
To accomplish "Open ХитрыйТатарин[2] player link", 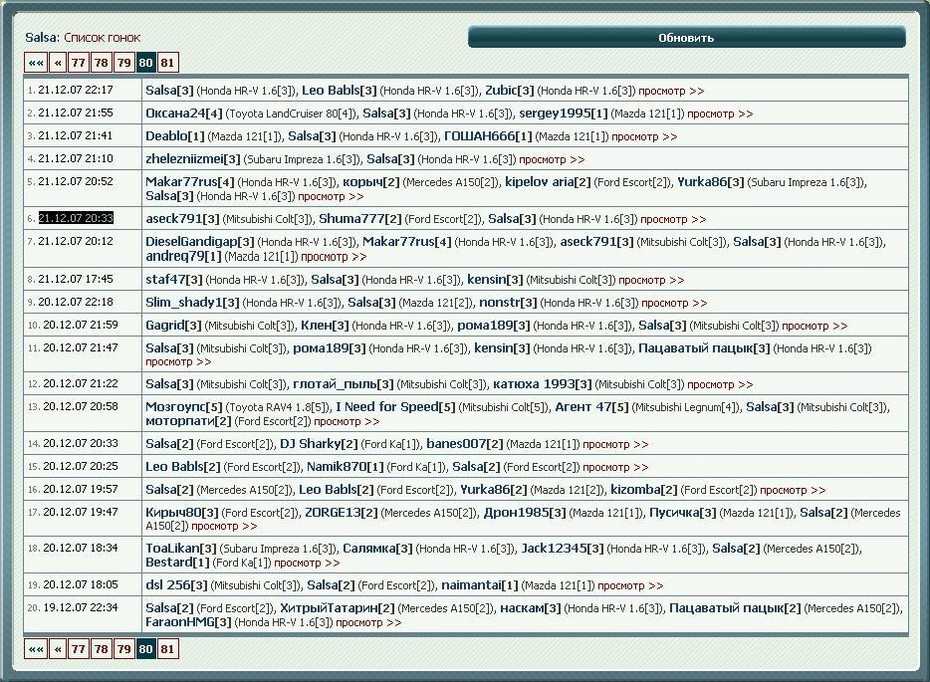I will click(x=337, y=608).
